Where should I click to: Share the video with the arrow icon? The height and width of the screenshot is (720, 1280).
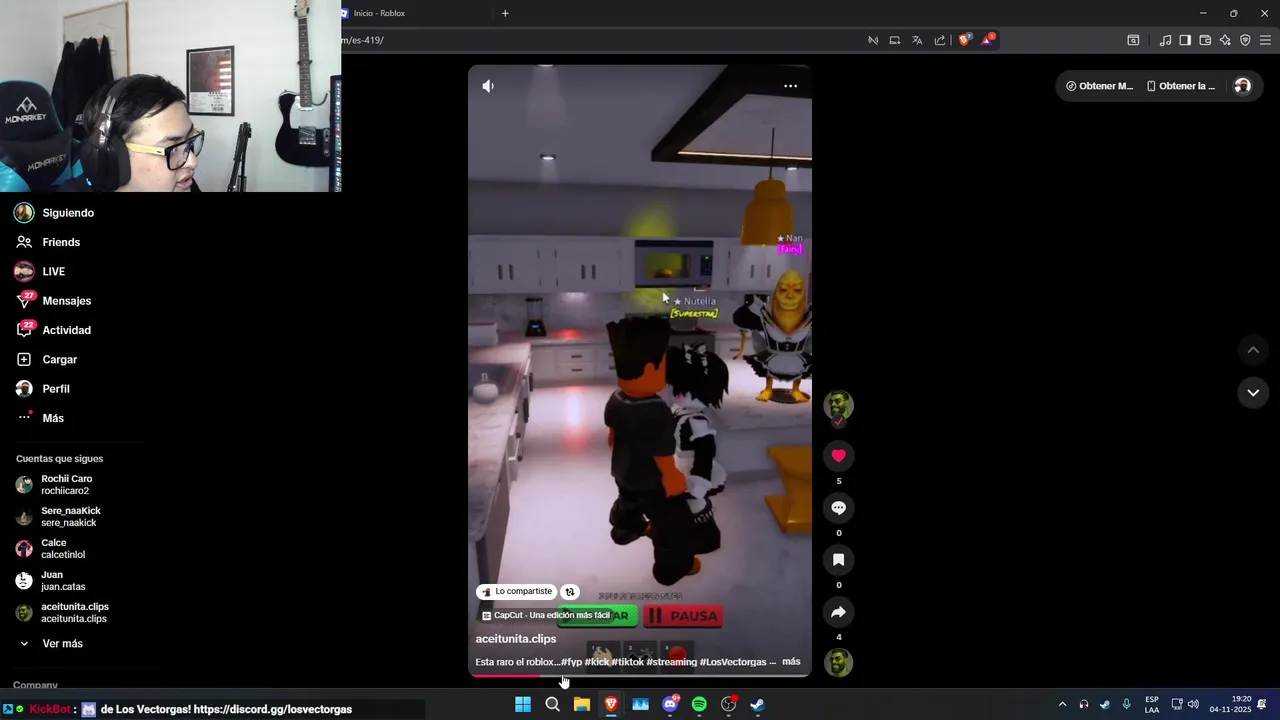[838, 612]
